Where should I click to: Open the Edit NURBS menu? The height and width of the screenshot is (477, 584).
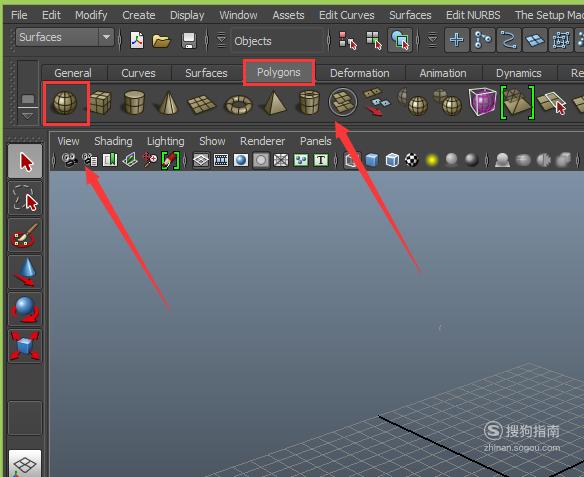473,15
